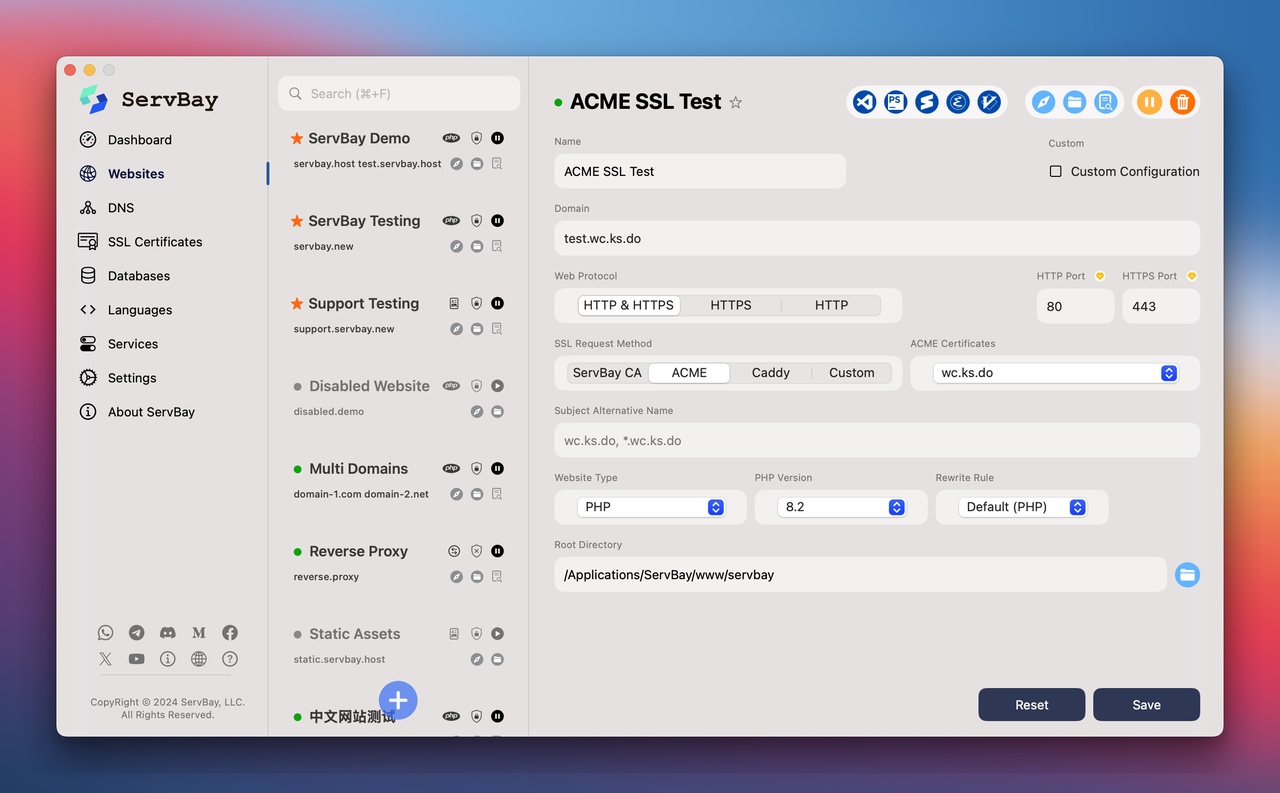Select Caddy as SSL request method
The image size is (1280, 793).
(771, 373)
